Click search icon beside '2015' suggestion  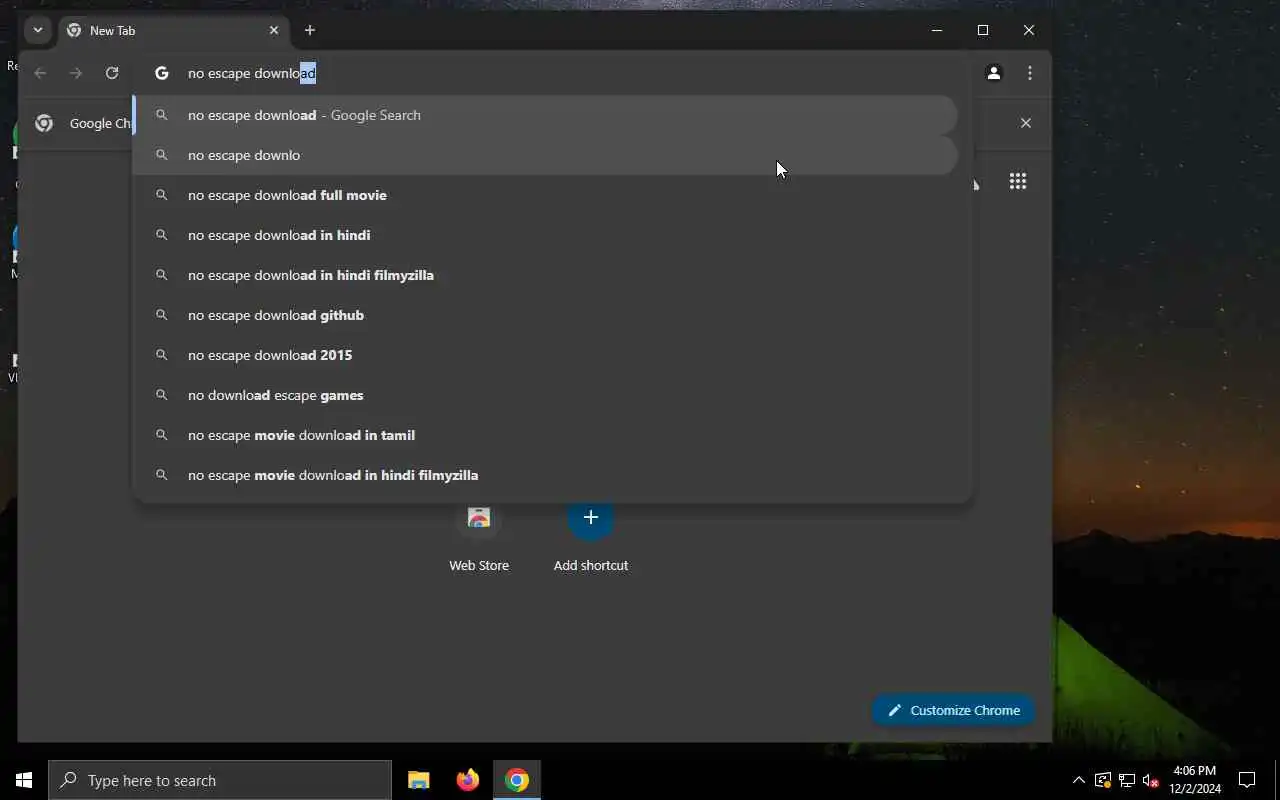161,355
